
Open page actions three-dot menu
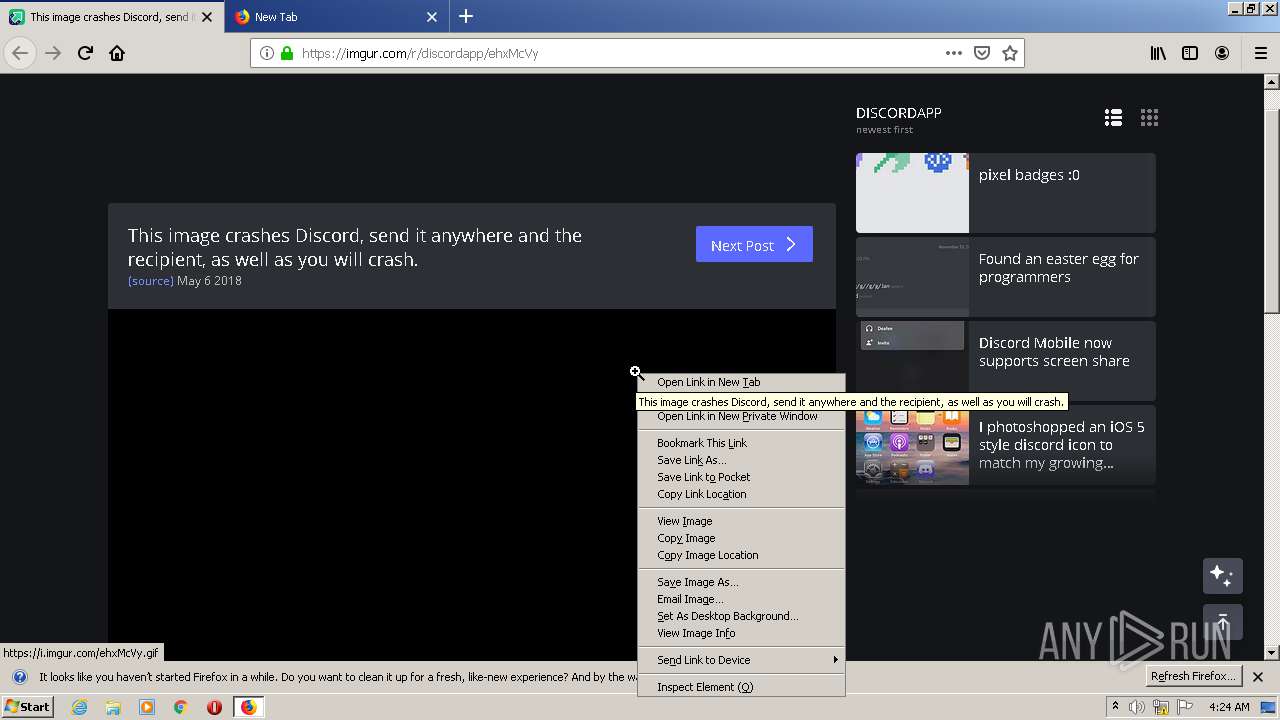point(954,53)
